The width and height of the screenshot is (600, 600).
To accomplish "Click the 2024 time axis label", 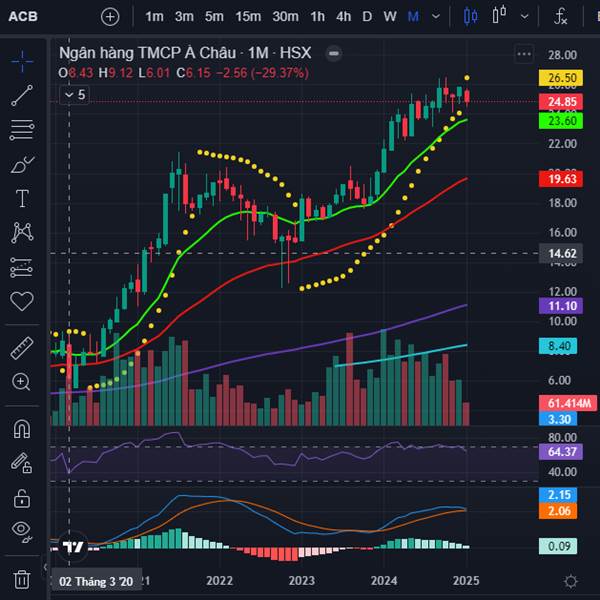I will tap(384, 581).
